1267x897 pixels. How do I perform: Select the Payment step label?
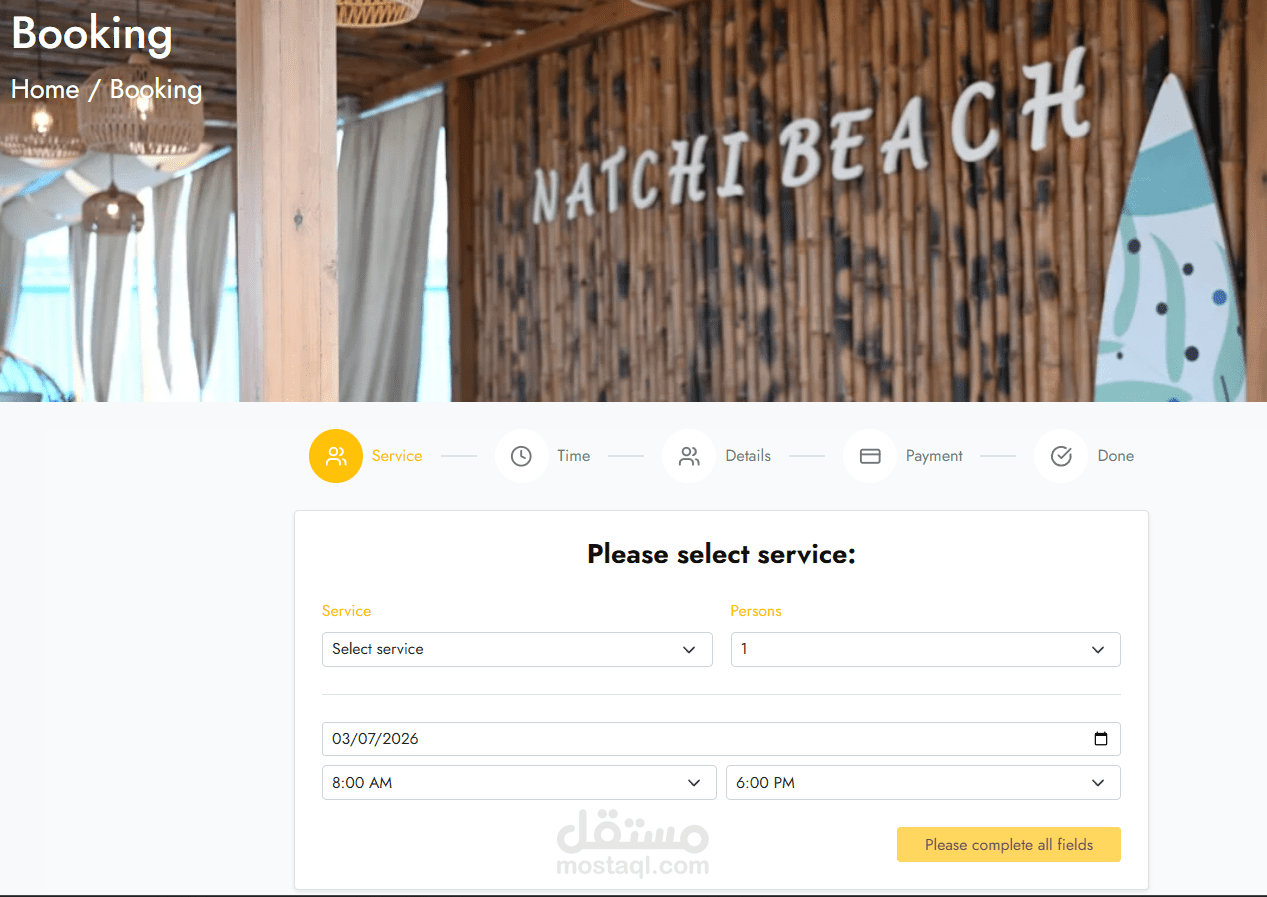click(x=934, y=456)
